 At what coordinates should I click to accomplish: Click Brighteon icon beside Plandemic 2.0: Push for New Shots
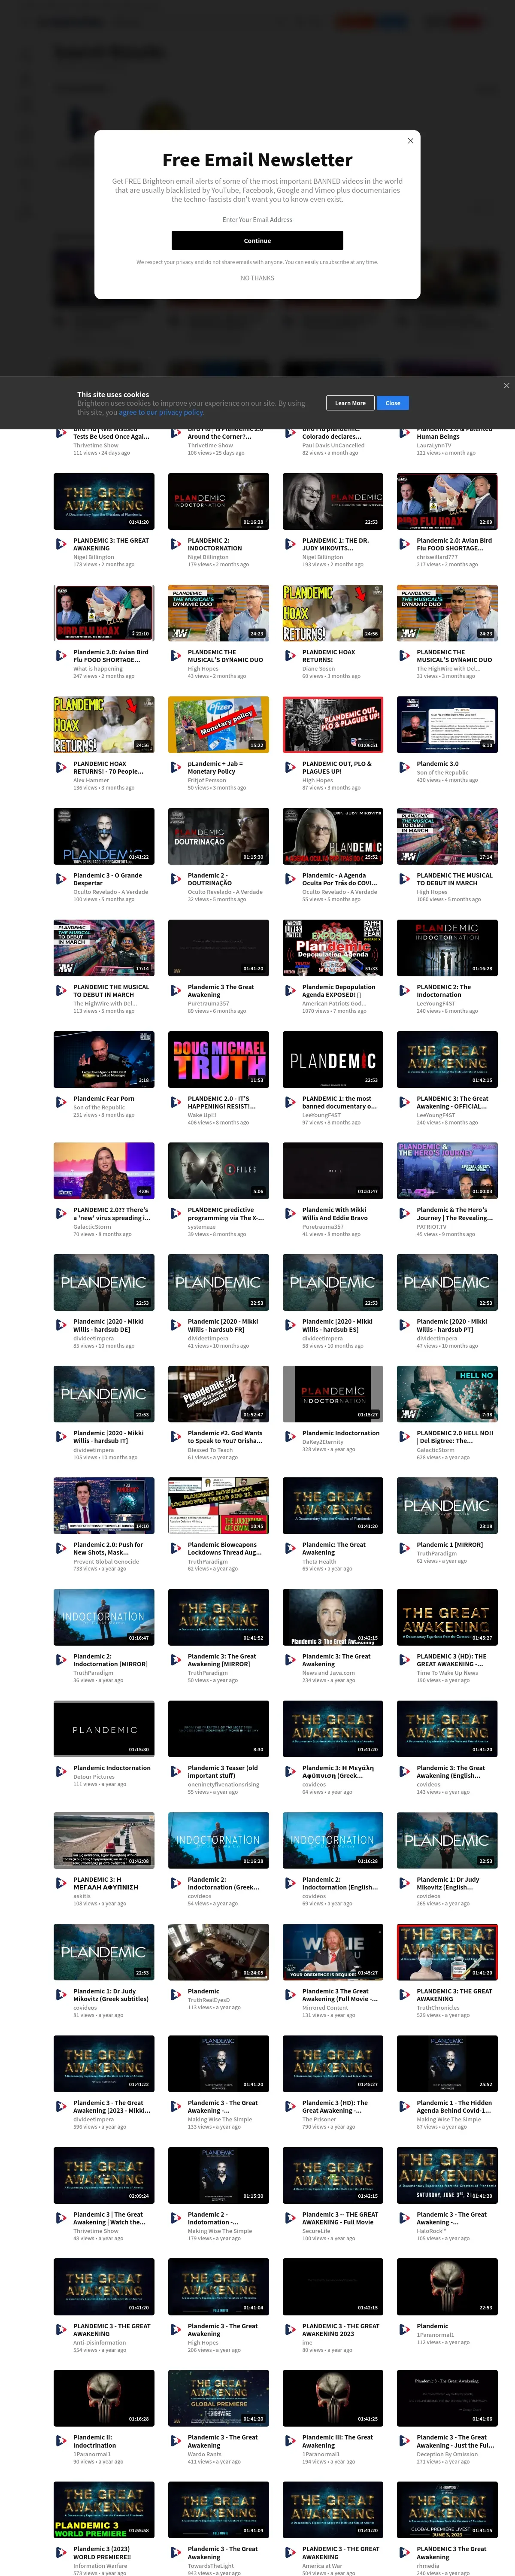click(x=62, y=1549)
